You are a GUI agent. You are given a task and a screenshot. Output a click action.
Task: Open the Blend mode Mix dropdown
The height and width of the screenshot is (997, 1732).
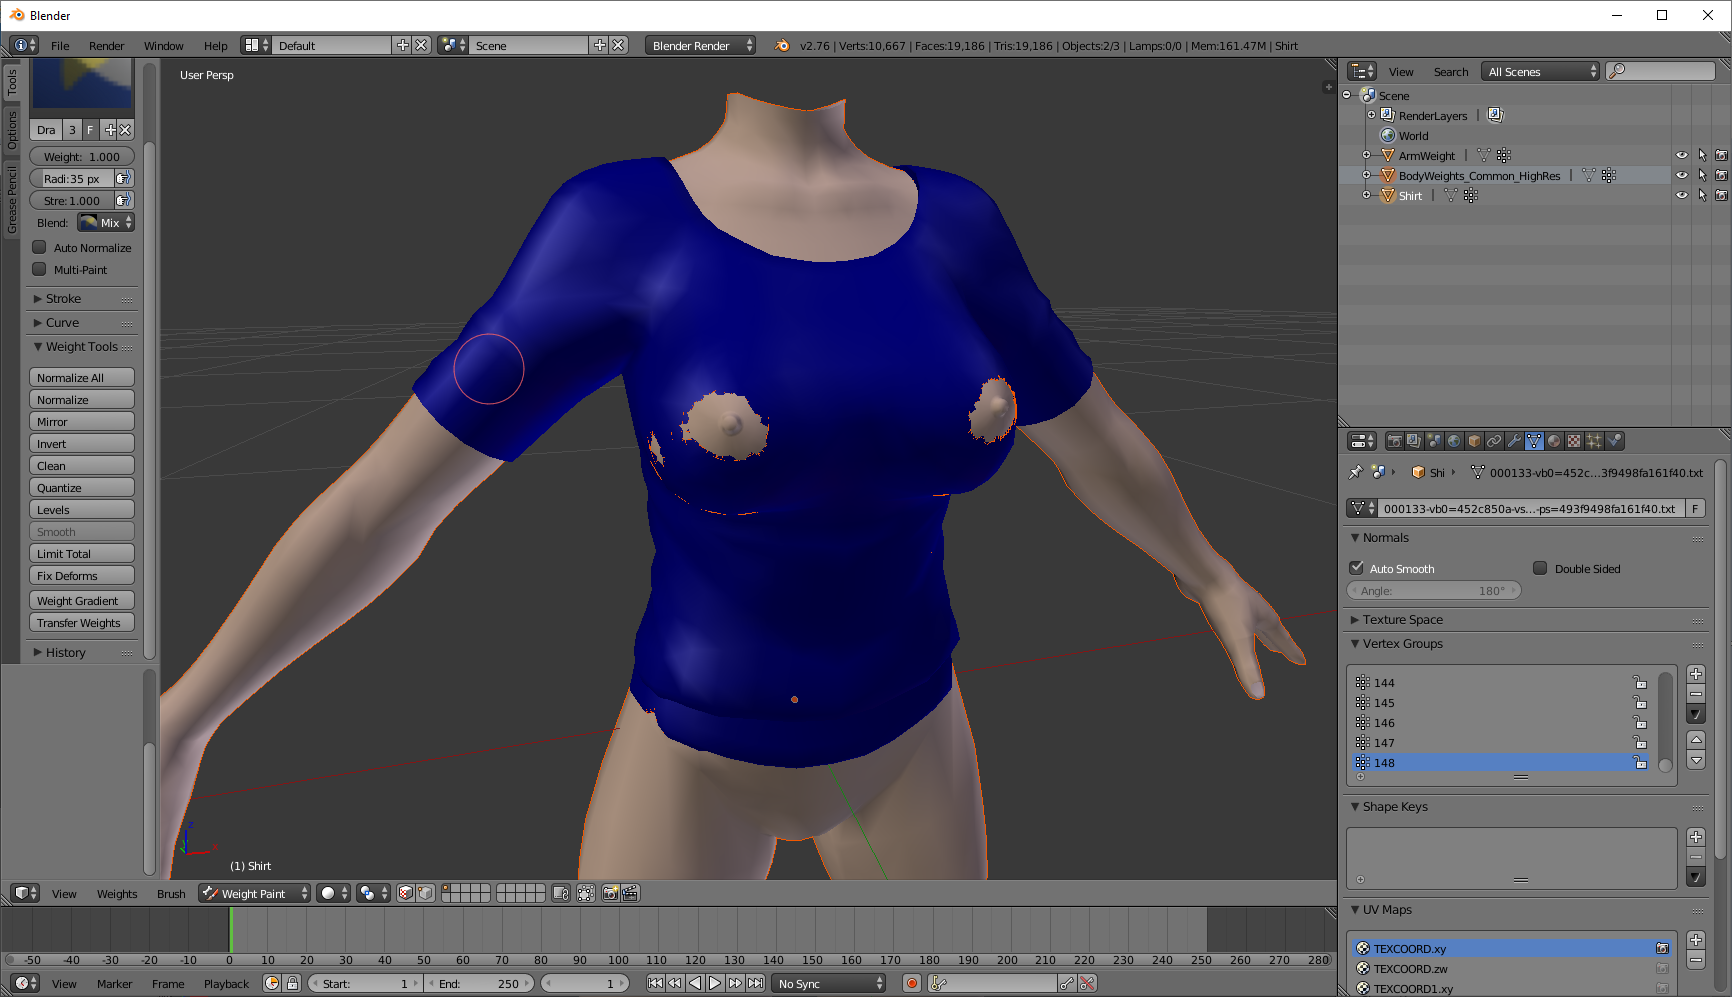coord(106,222)
